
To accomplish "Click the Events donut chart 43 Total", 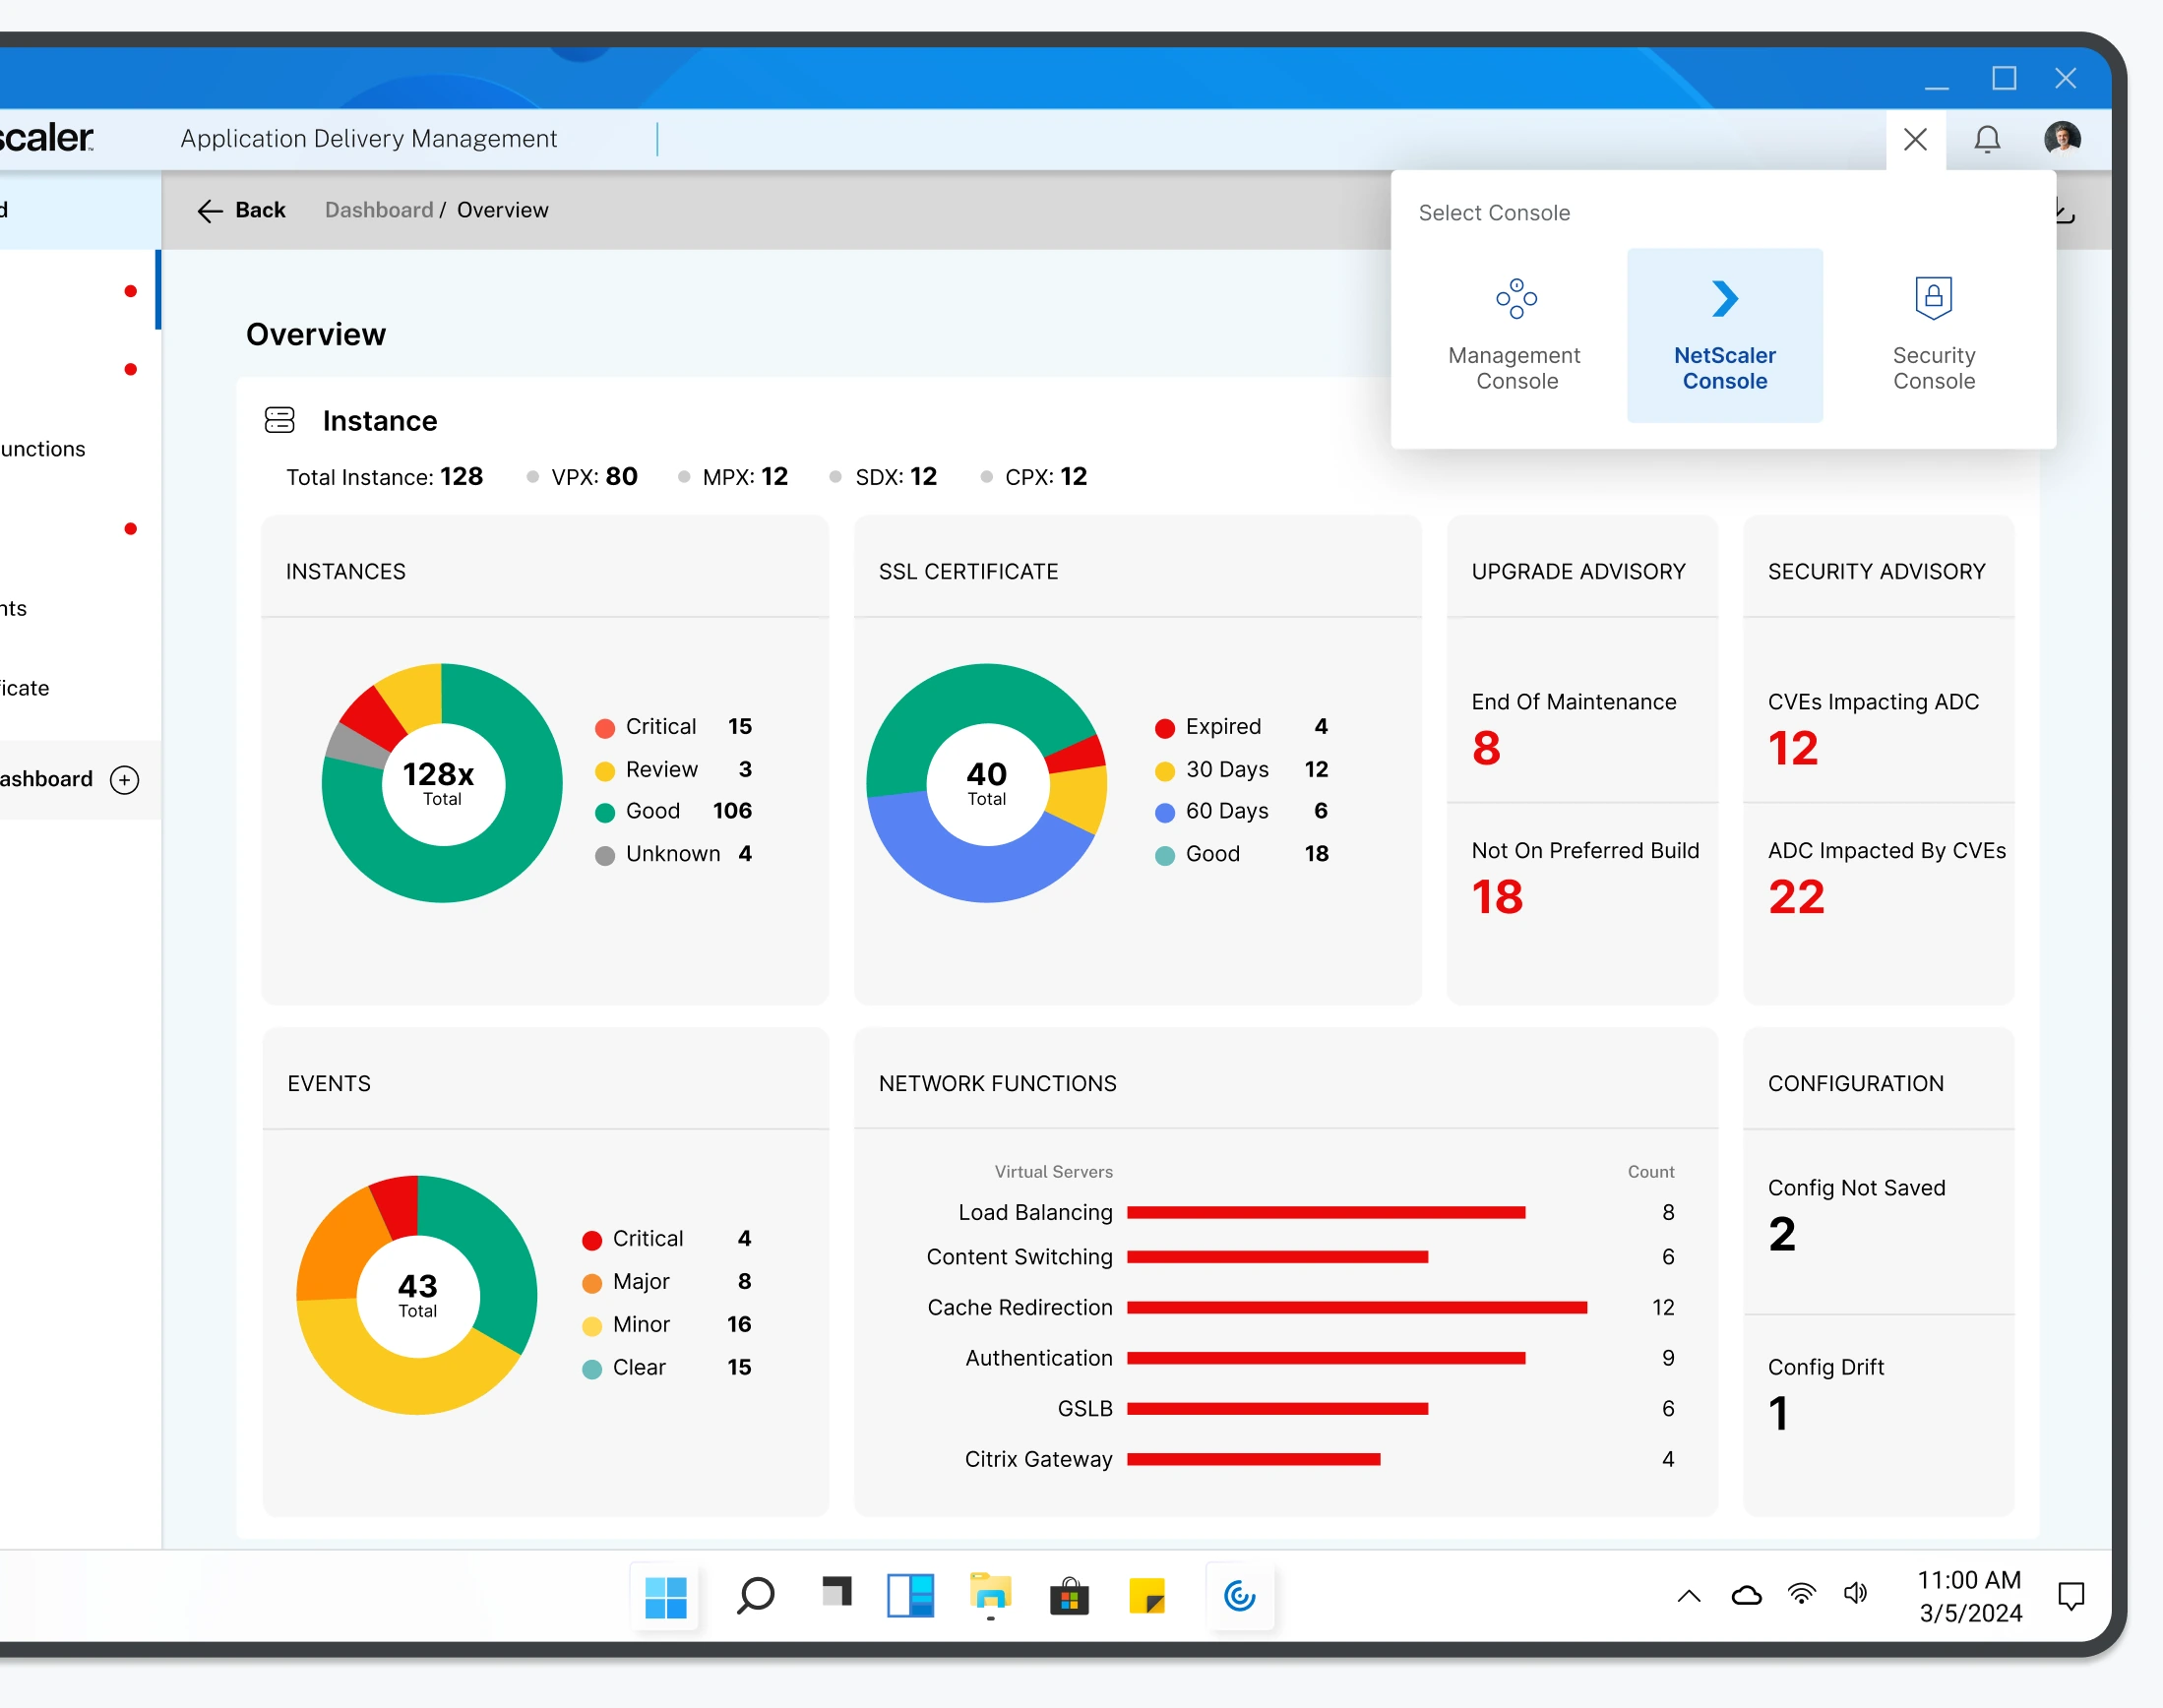I will click(417, 1294).
